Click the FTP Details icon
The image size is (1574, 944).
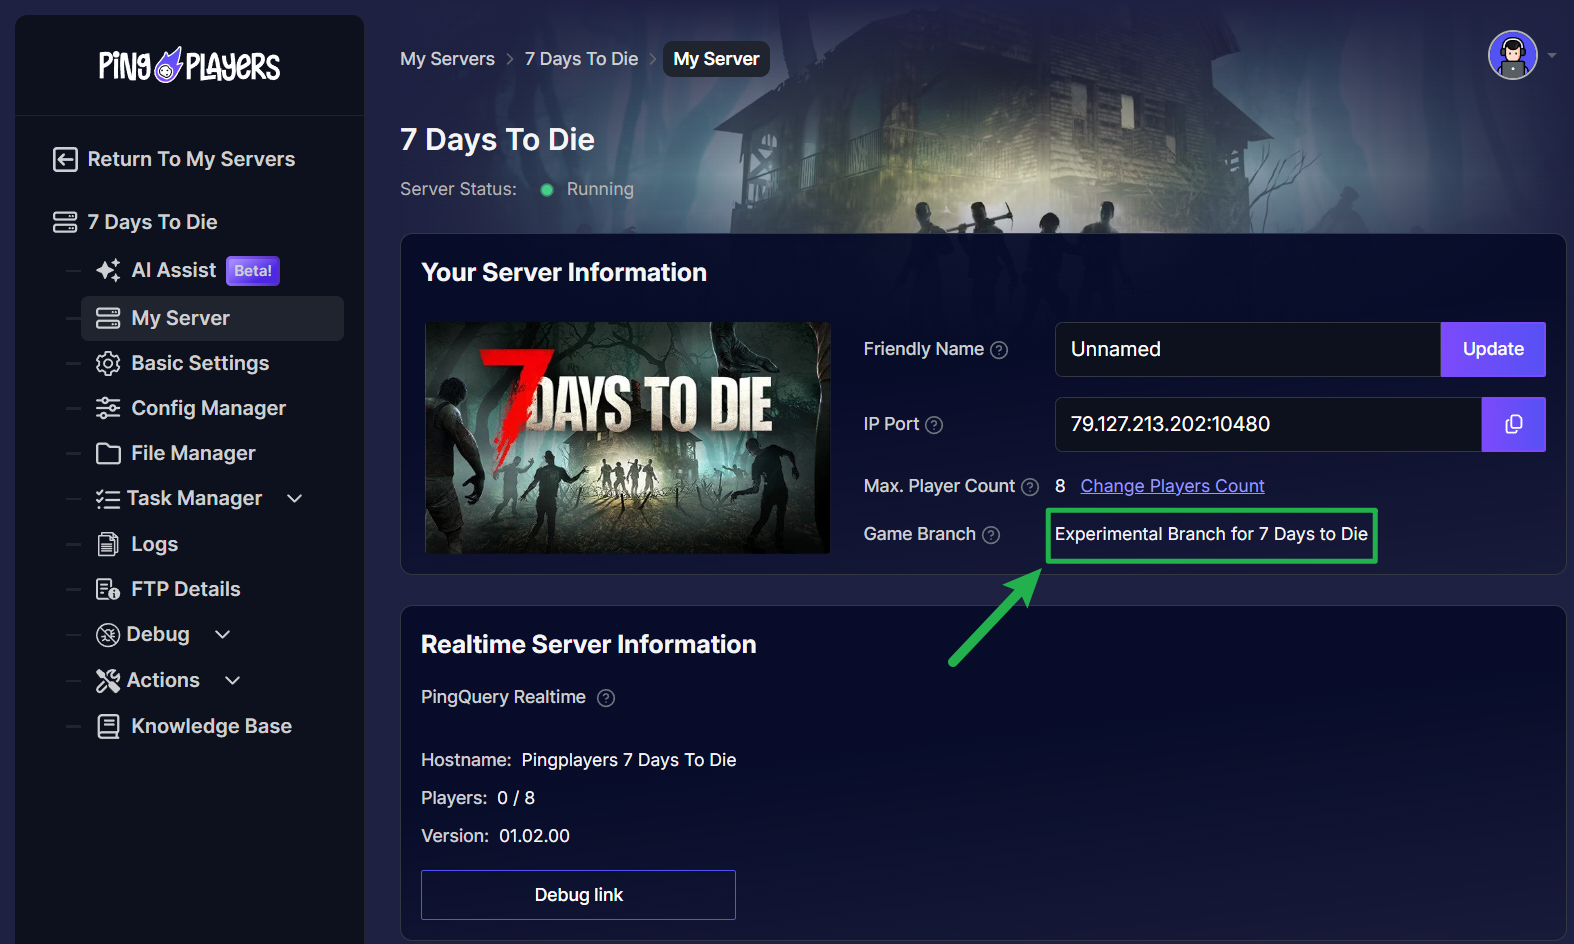point(108,589)
